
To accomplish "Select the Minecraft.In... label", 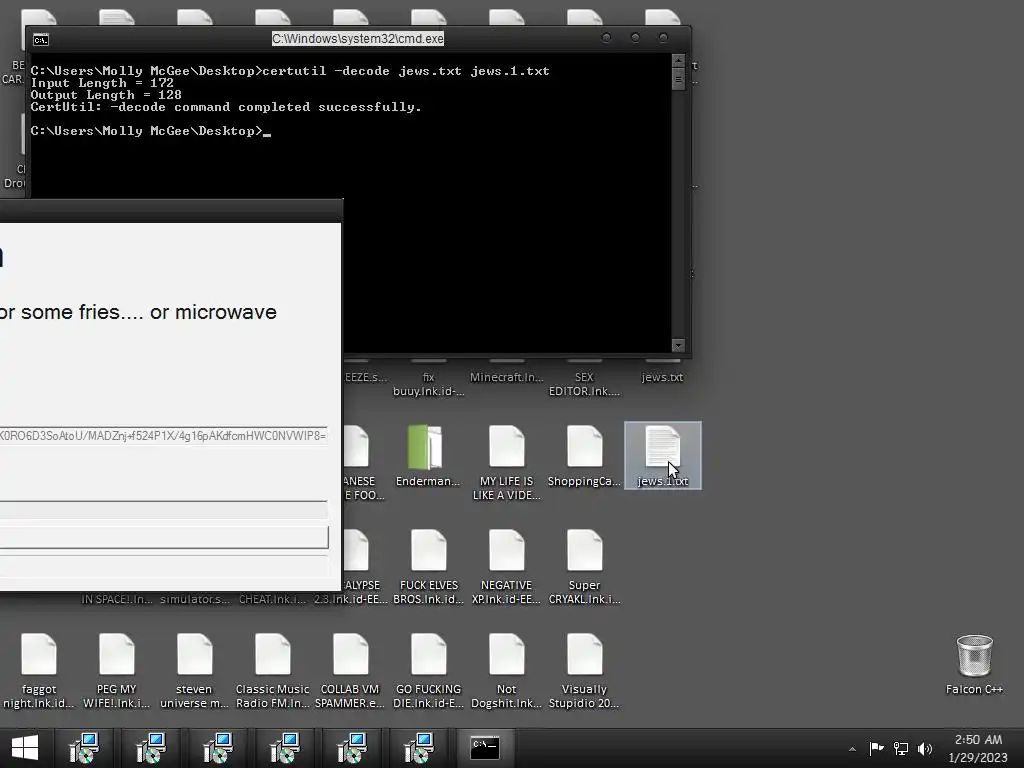I will [506, 377].
